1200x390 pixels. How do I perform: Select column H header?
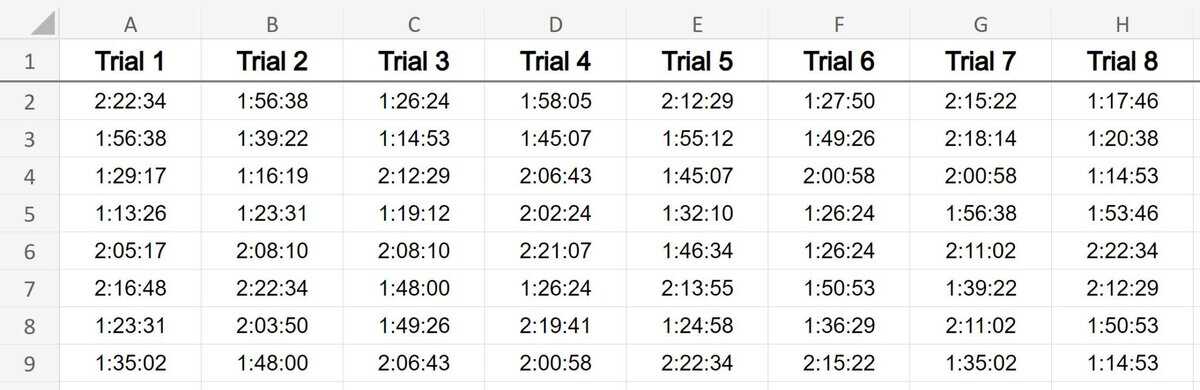(x=1123, y=22)
